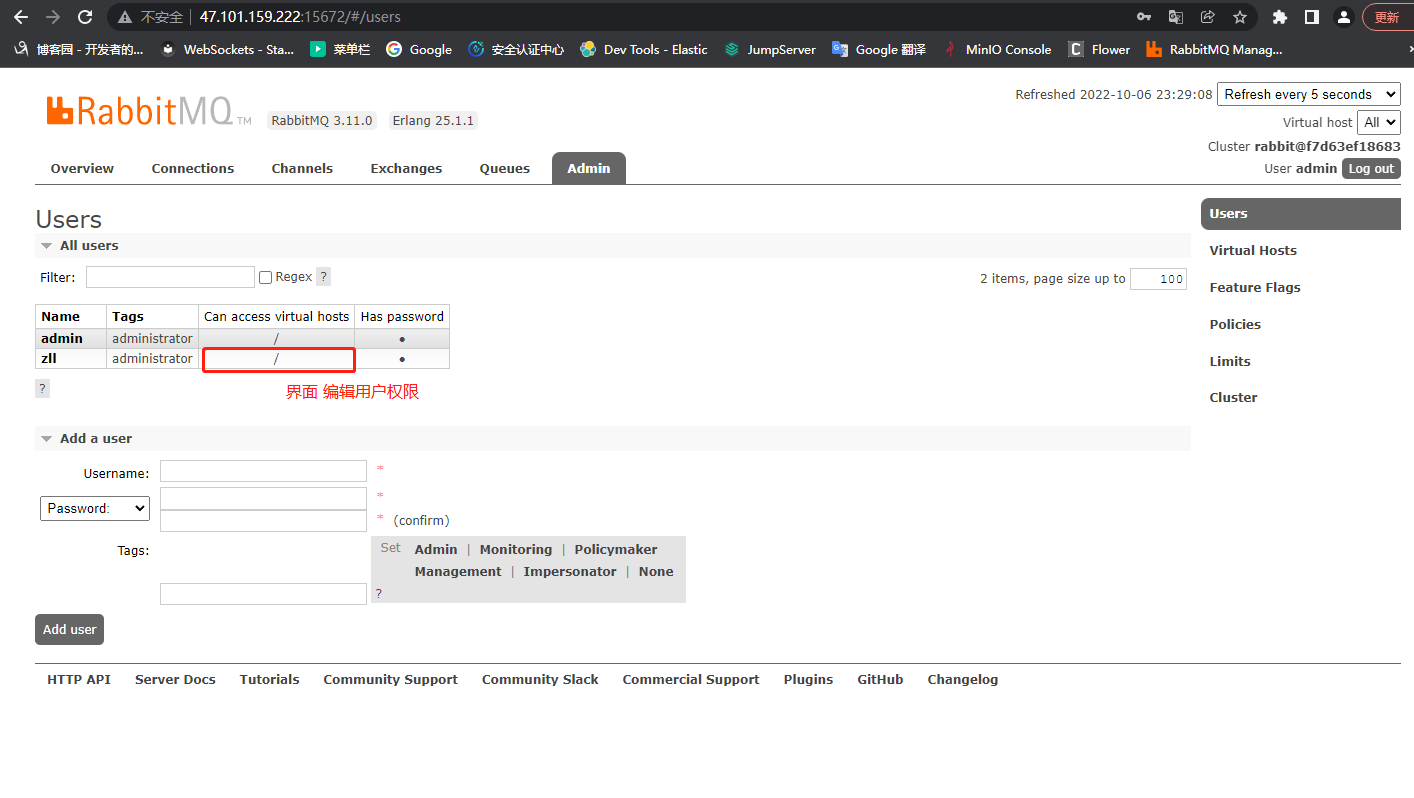Switch to the Queues tab
Image resolution: width=1414 pixels, height=798 pixels.
505,168
